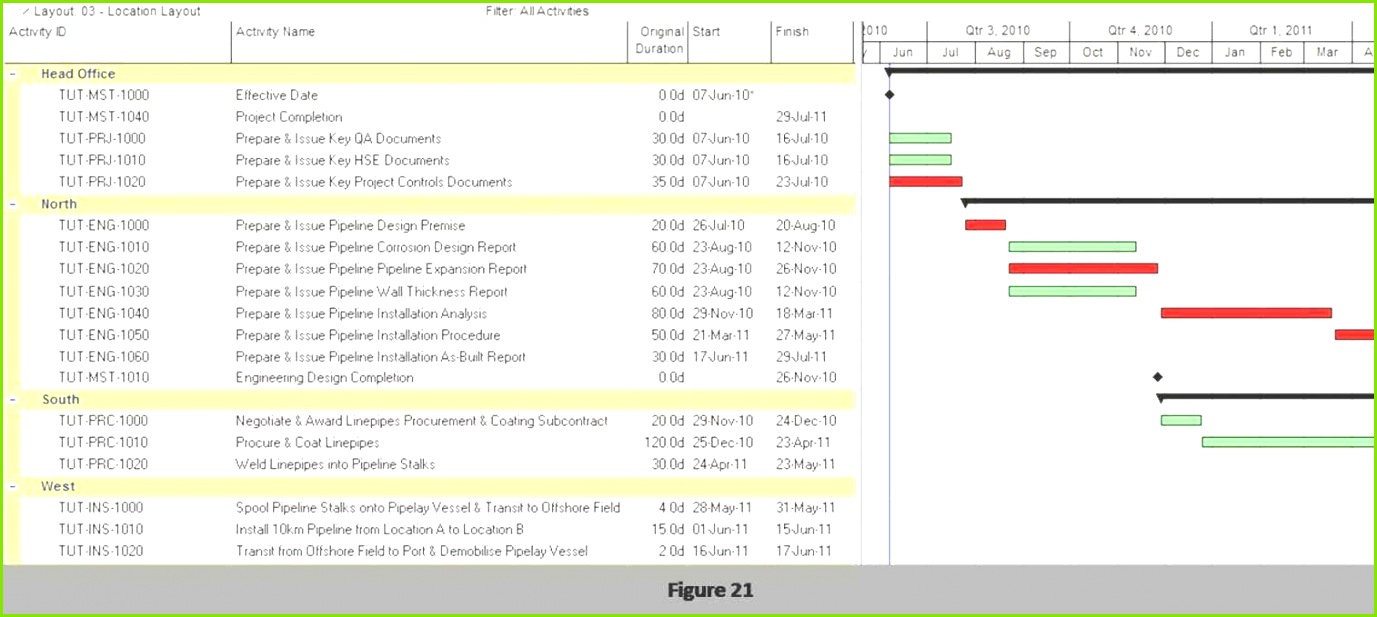Viewport: 1377px width, 617px height.
Task: Click the Filter: All Activities label
Action: tap(537, 11)
